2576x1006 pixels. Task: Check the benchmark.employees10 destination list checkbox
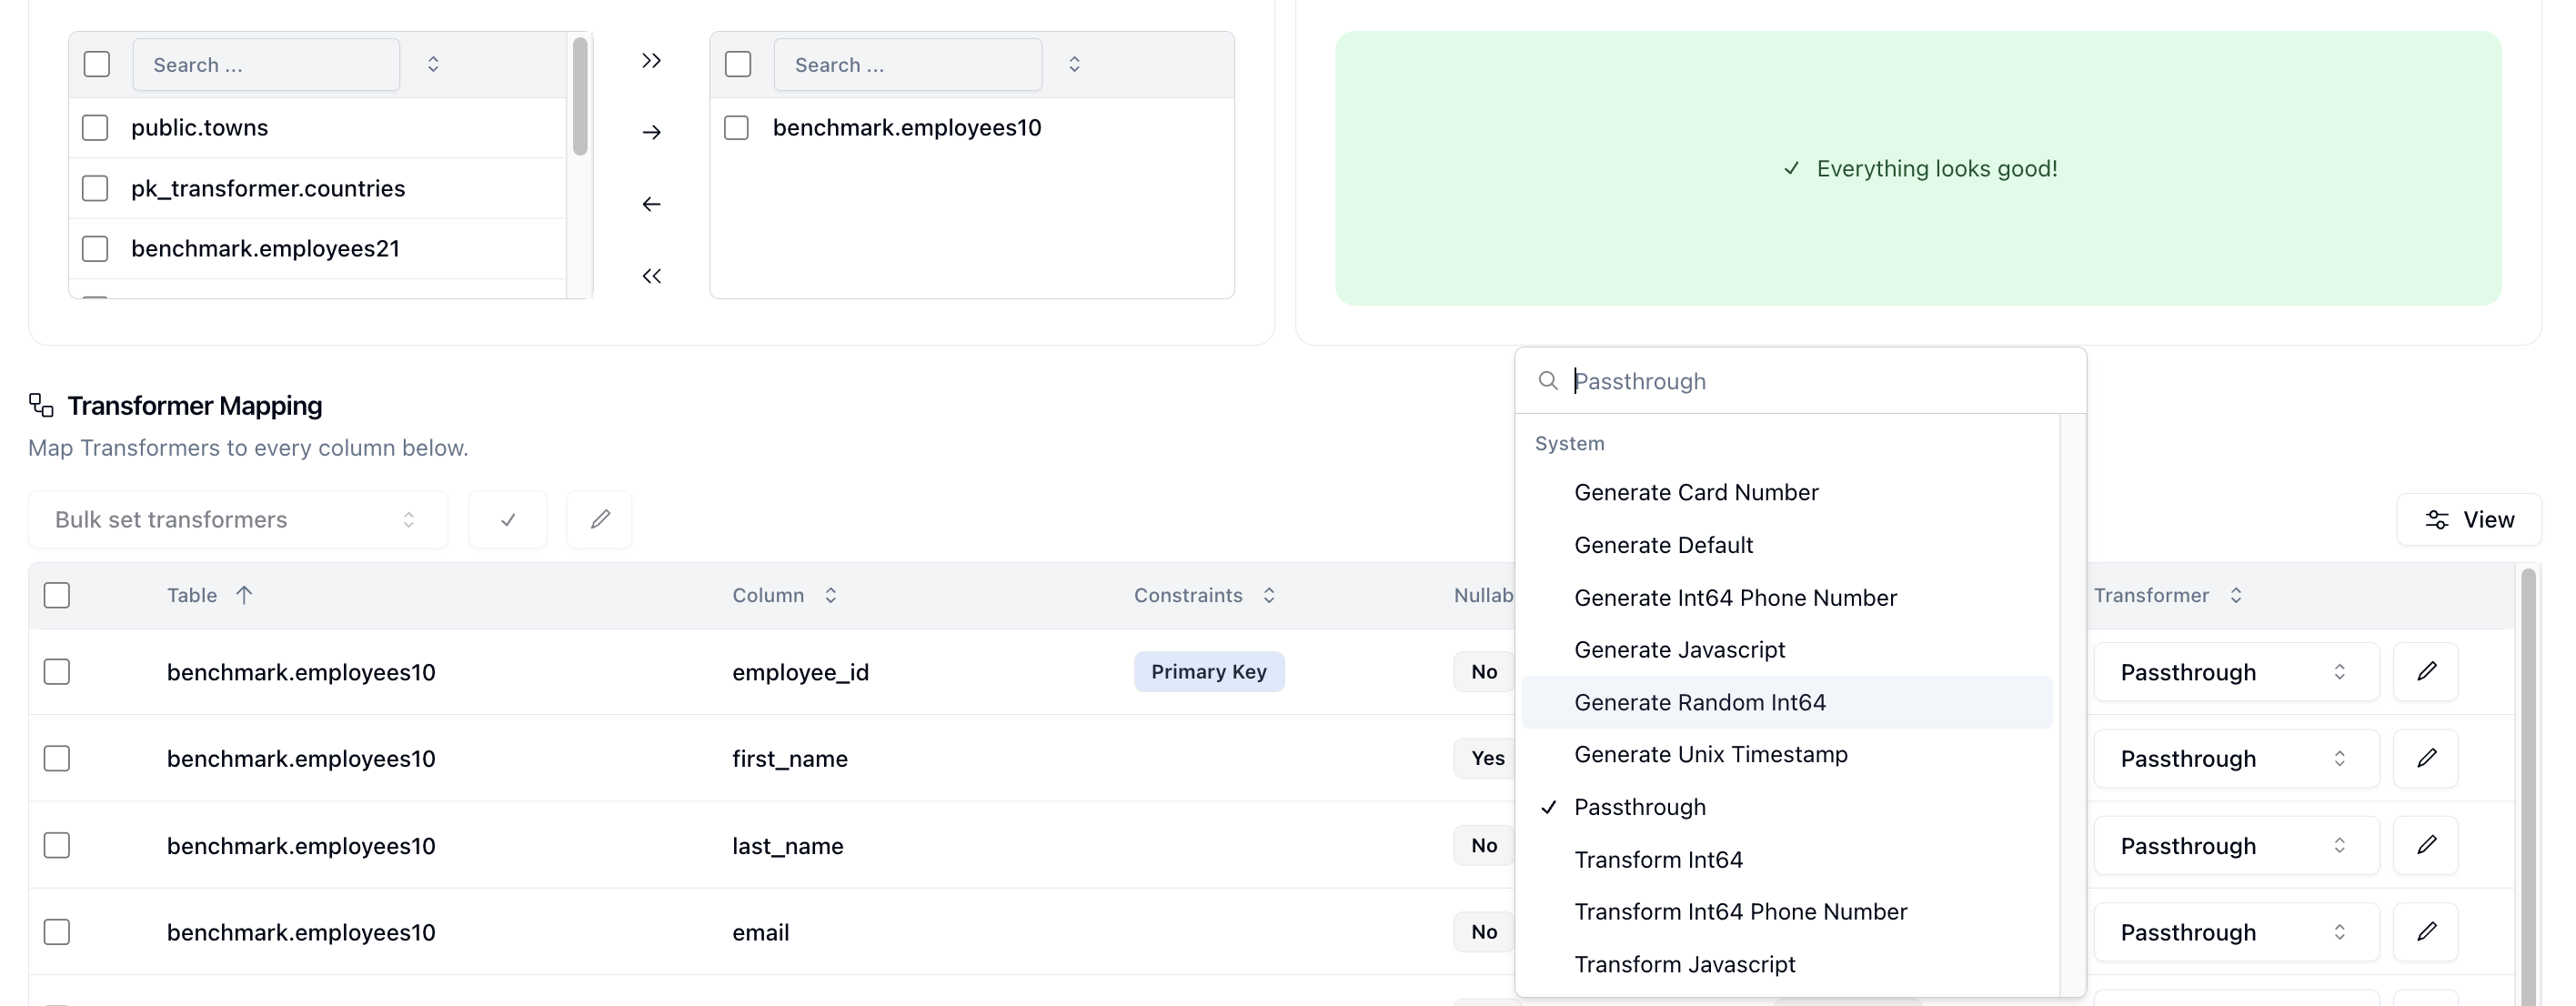pyautogui.click(x=736, y=128)
